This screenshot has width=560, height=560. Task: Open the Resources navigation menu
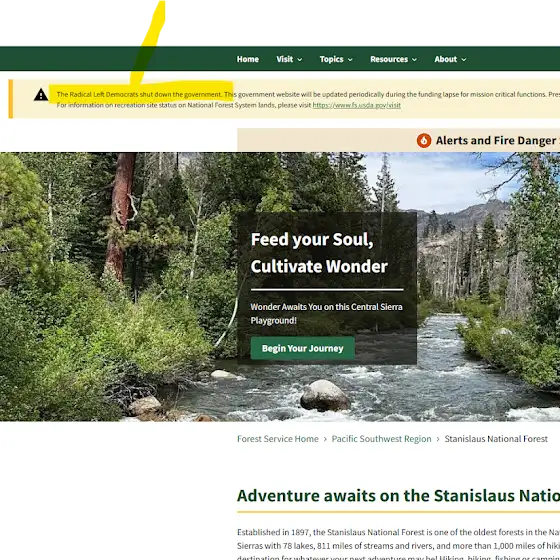389,59
